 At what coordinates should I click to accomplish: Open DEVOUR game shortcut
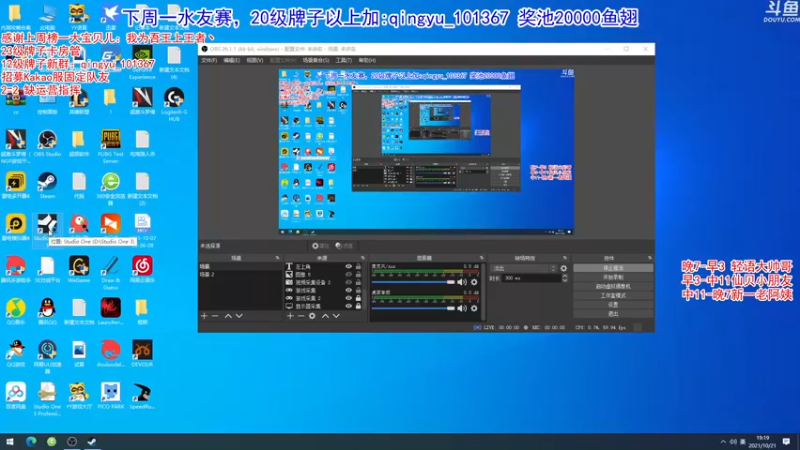142,354
